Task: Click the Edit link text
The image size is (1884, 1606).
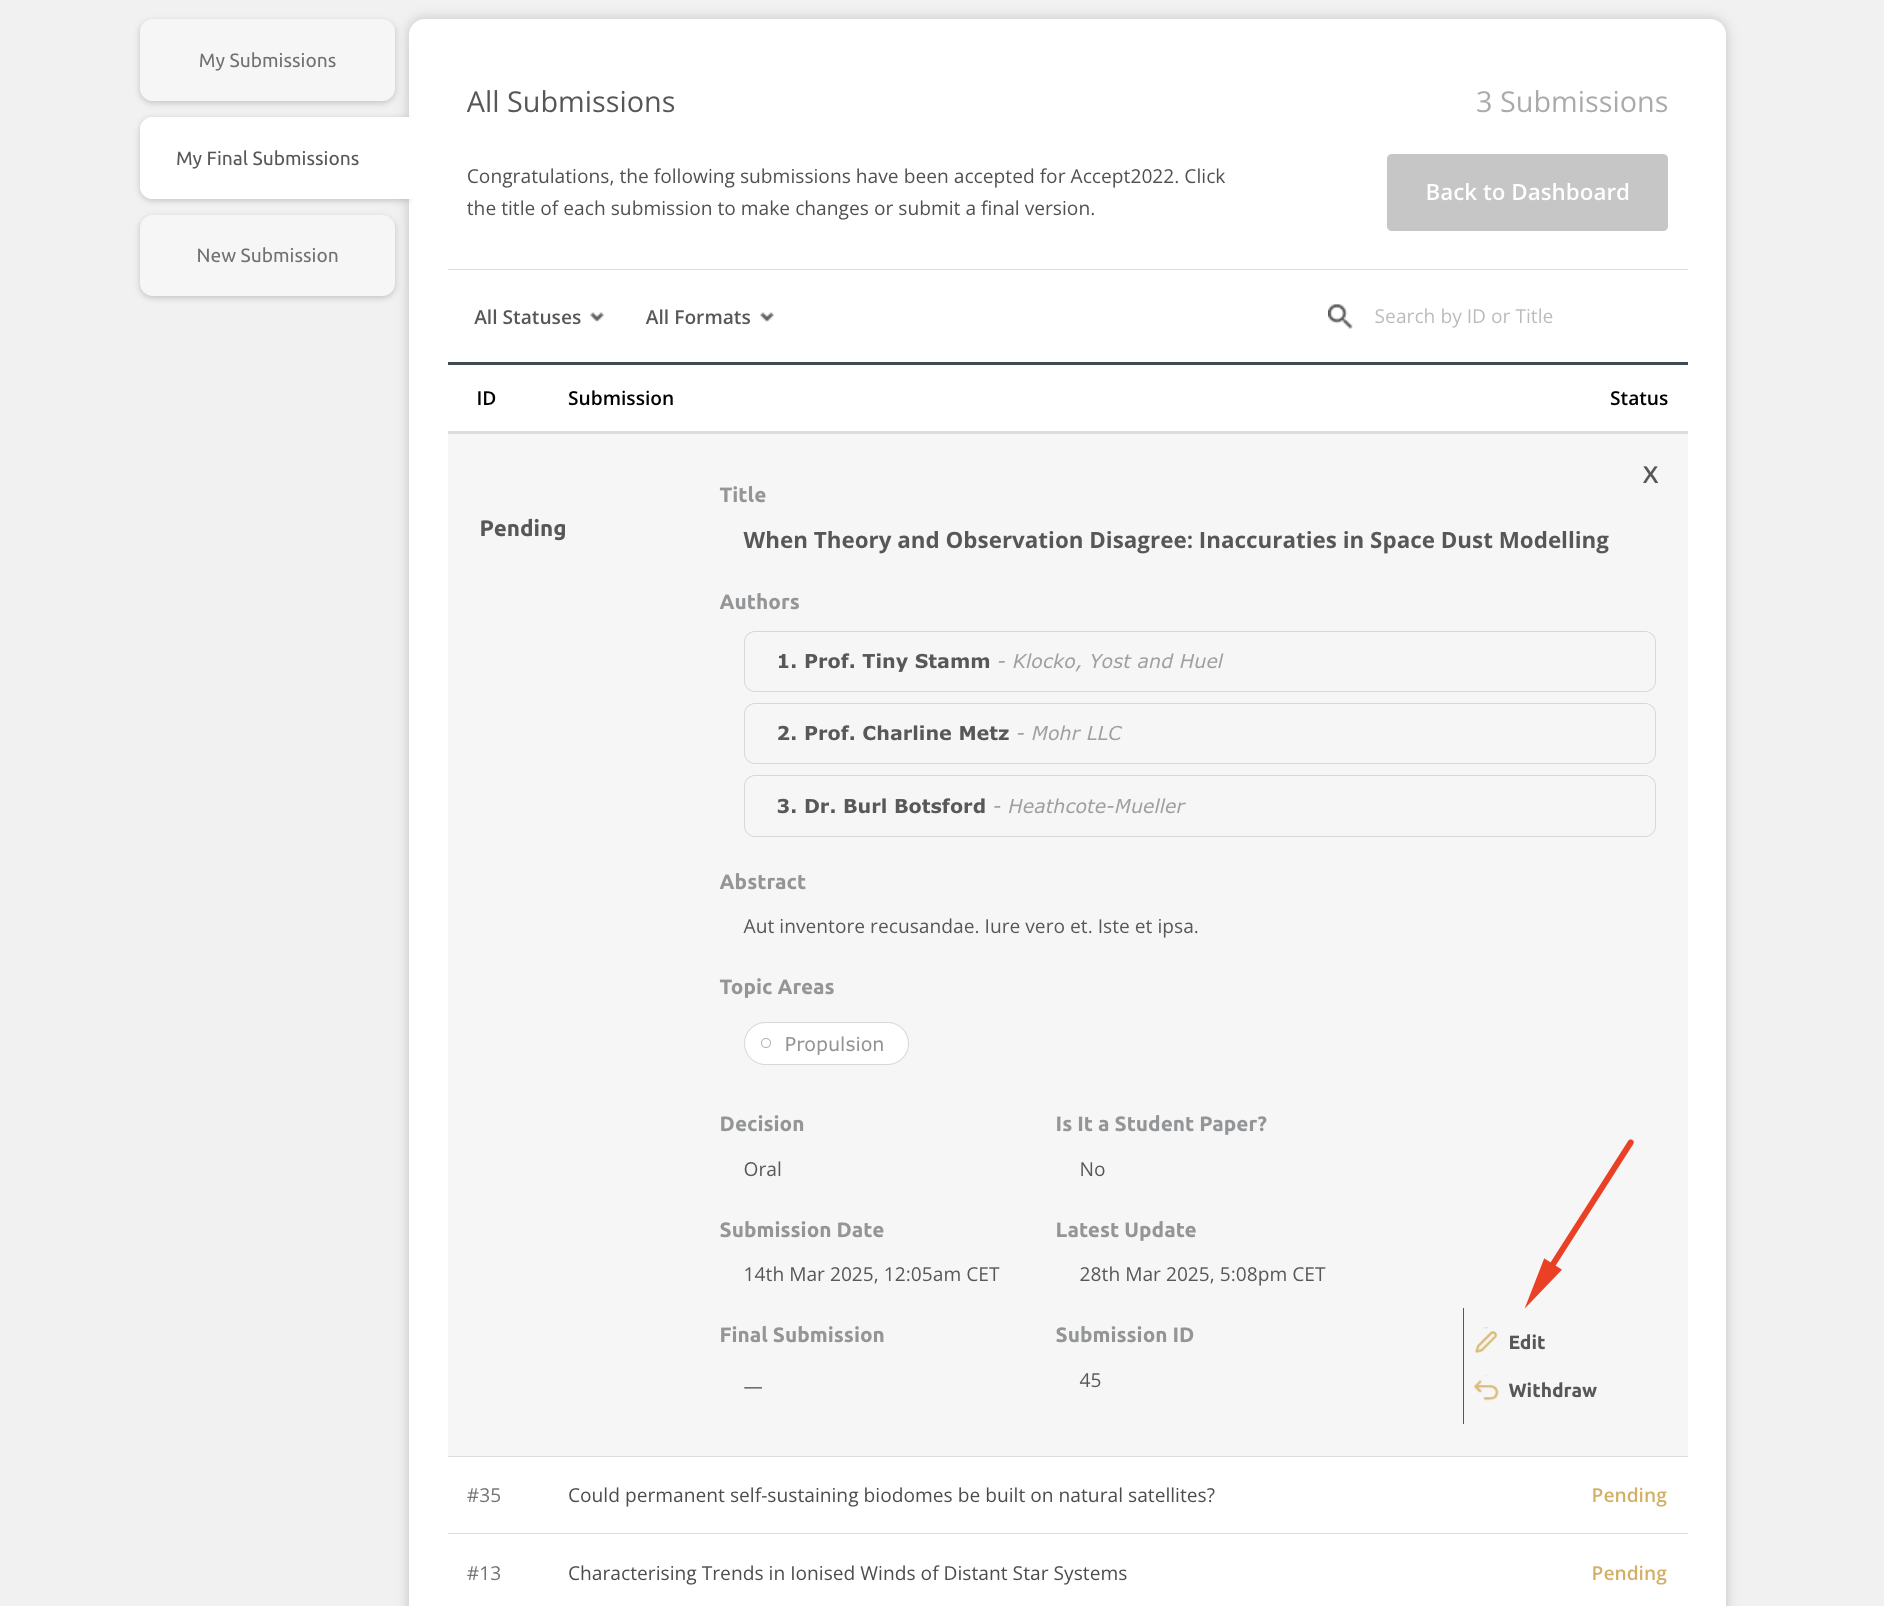Action: pos(1526,1342)
